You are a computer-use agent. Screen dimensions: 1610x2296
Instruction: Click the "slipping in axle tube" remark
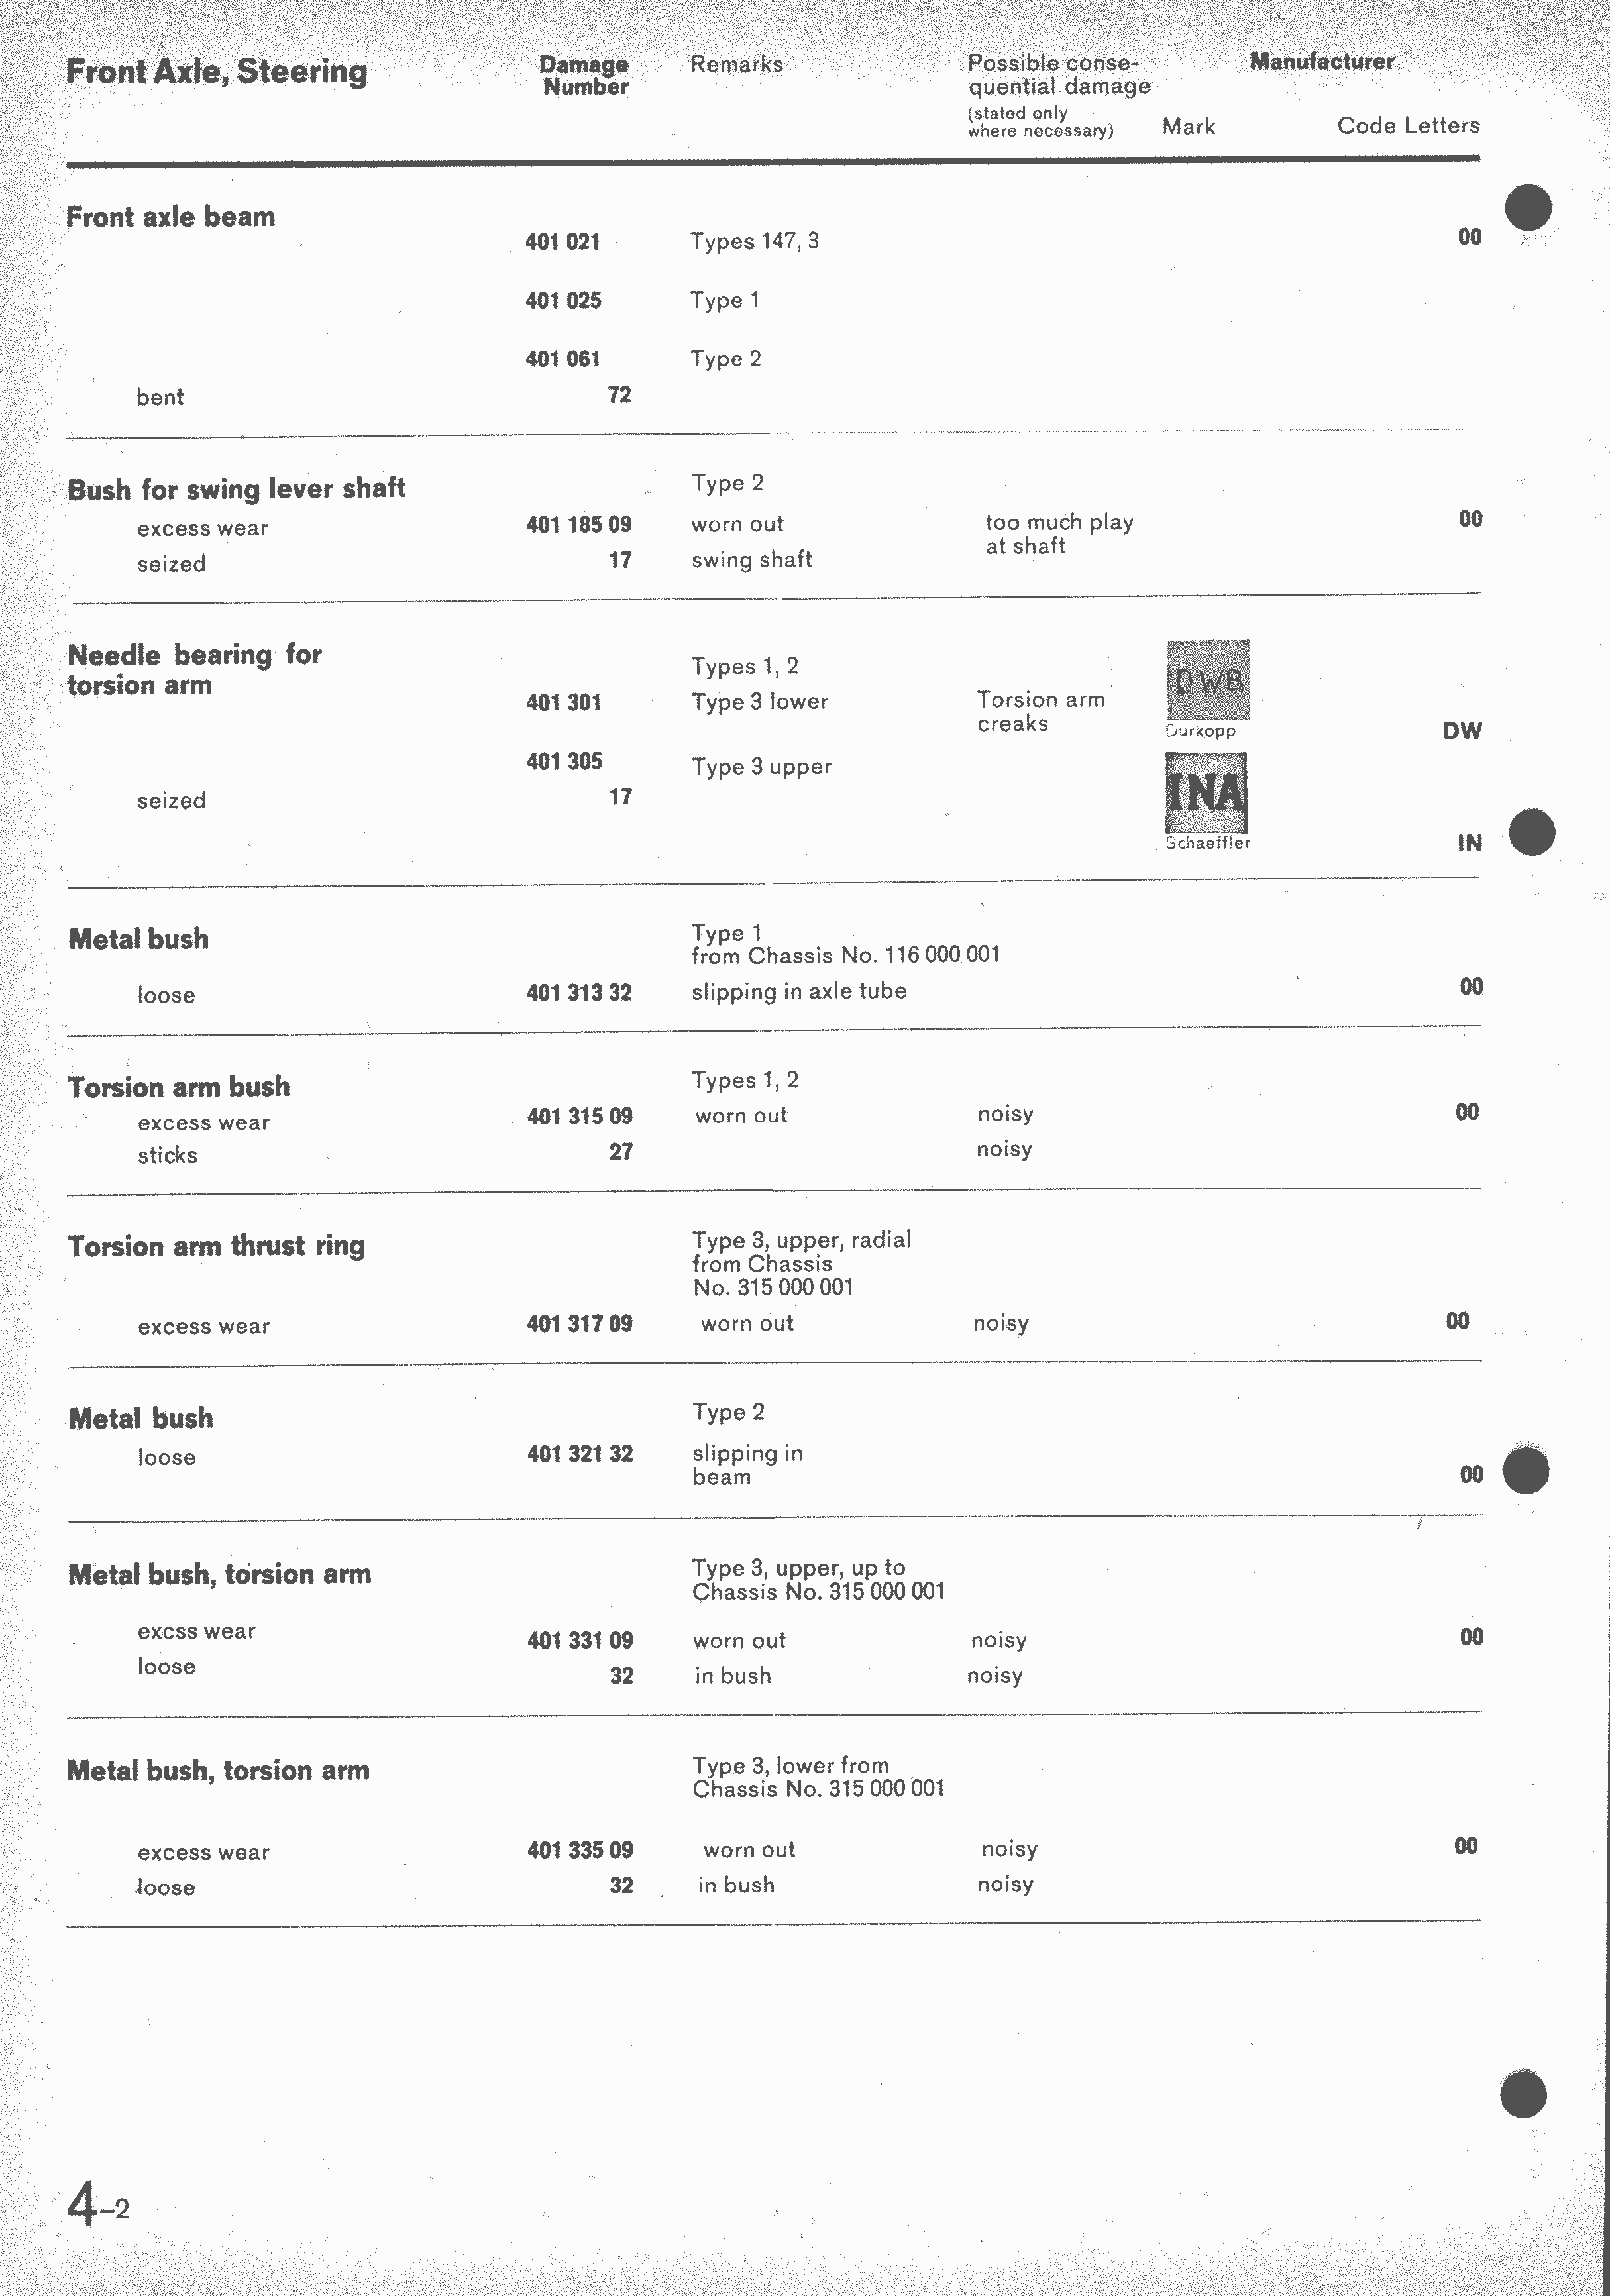point(799,991)
